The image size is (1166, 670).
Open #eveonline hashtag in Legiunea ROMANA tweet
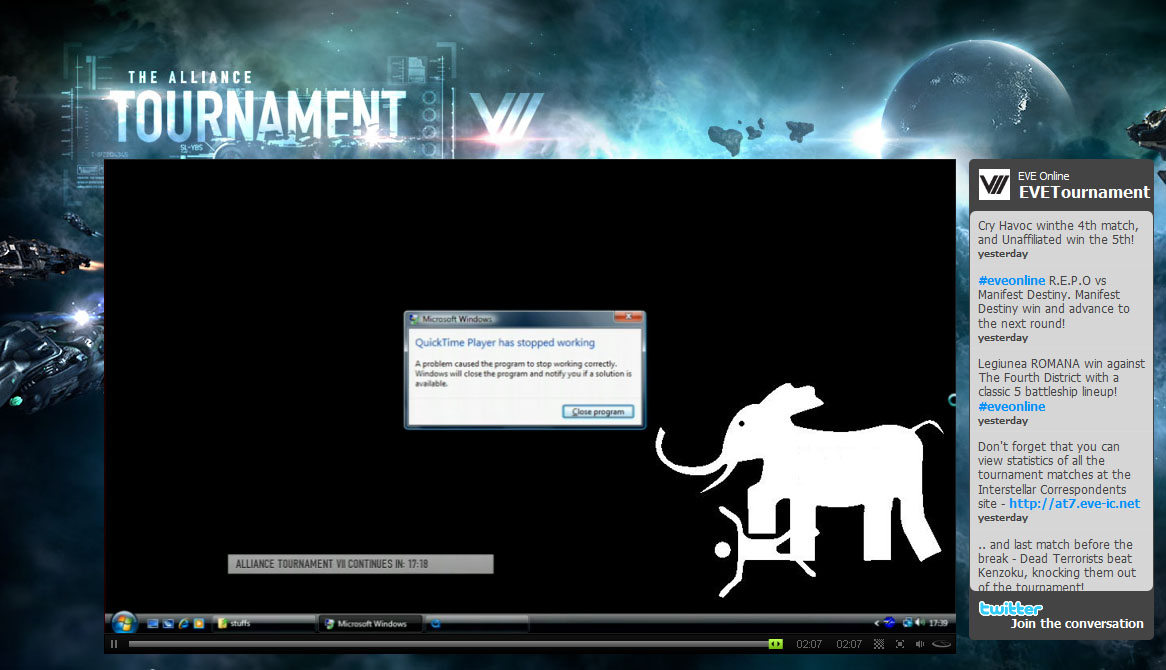click(x=1011, y=407)
